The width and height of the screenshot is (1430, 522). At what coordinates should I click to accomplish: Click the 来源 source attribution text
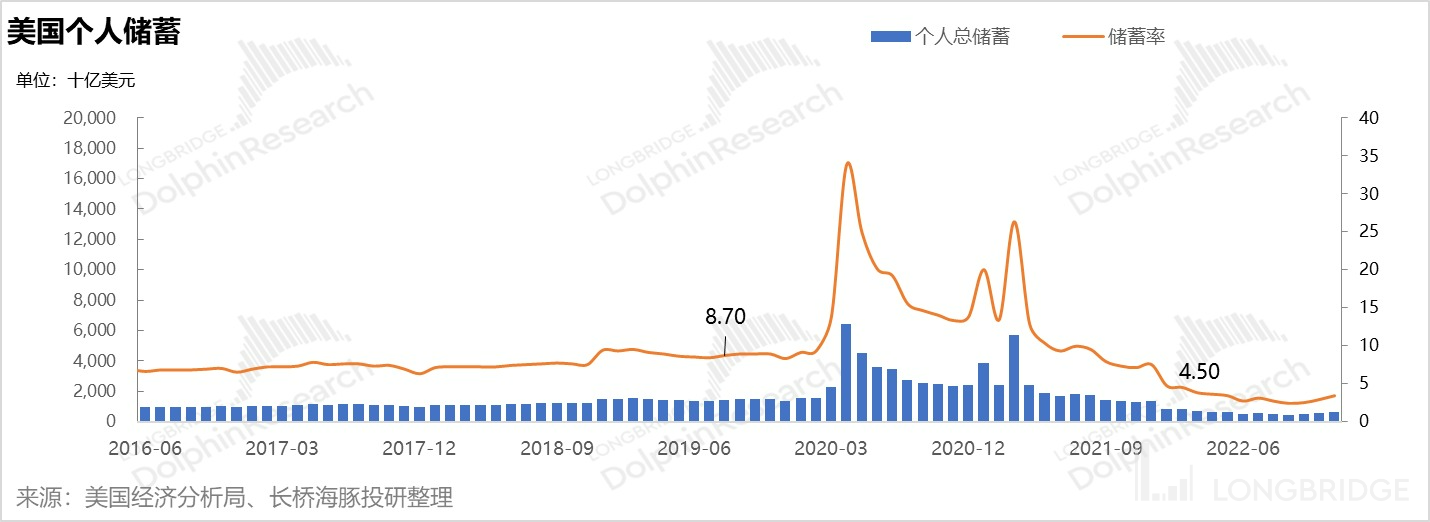point(235,496)
